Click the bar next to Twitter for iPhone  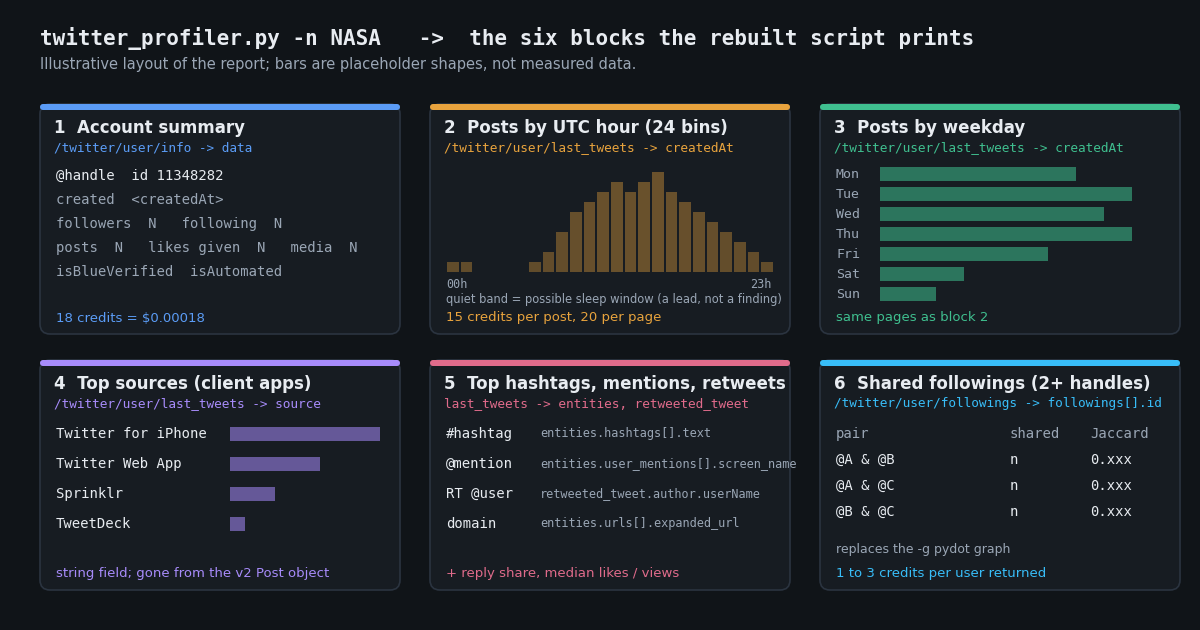click(x=305, y=434)
